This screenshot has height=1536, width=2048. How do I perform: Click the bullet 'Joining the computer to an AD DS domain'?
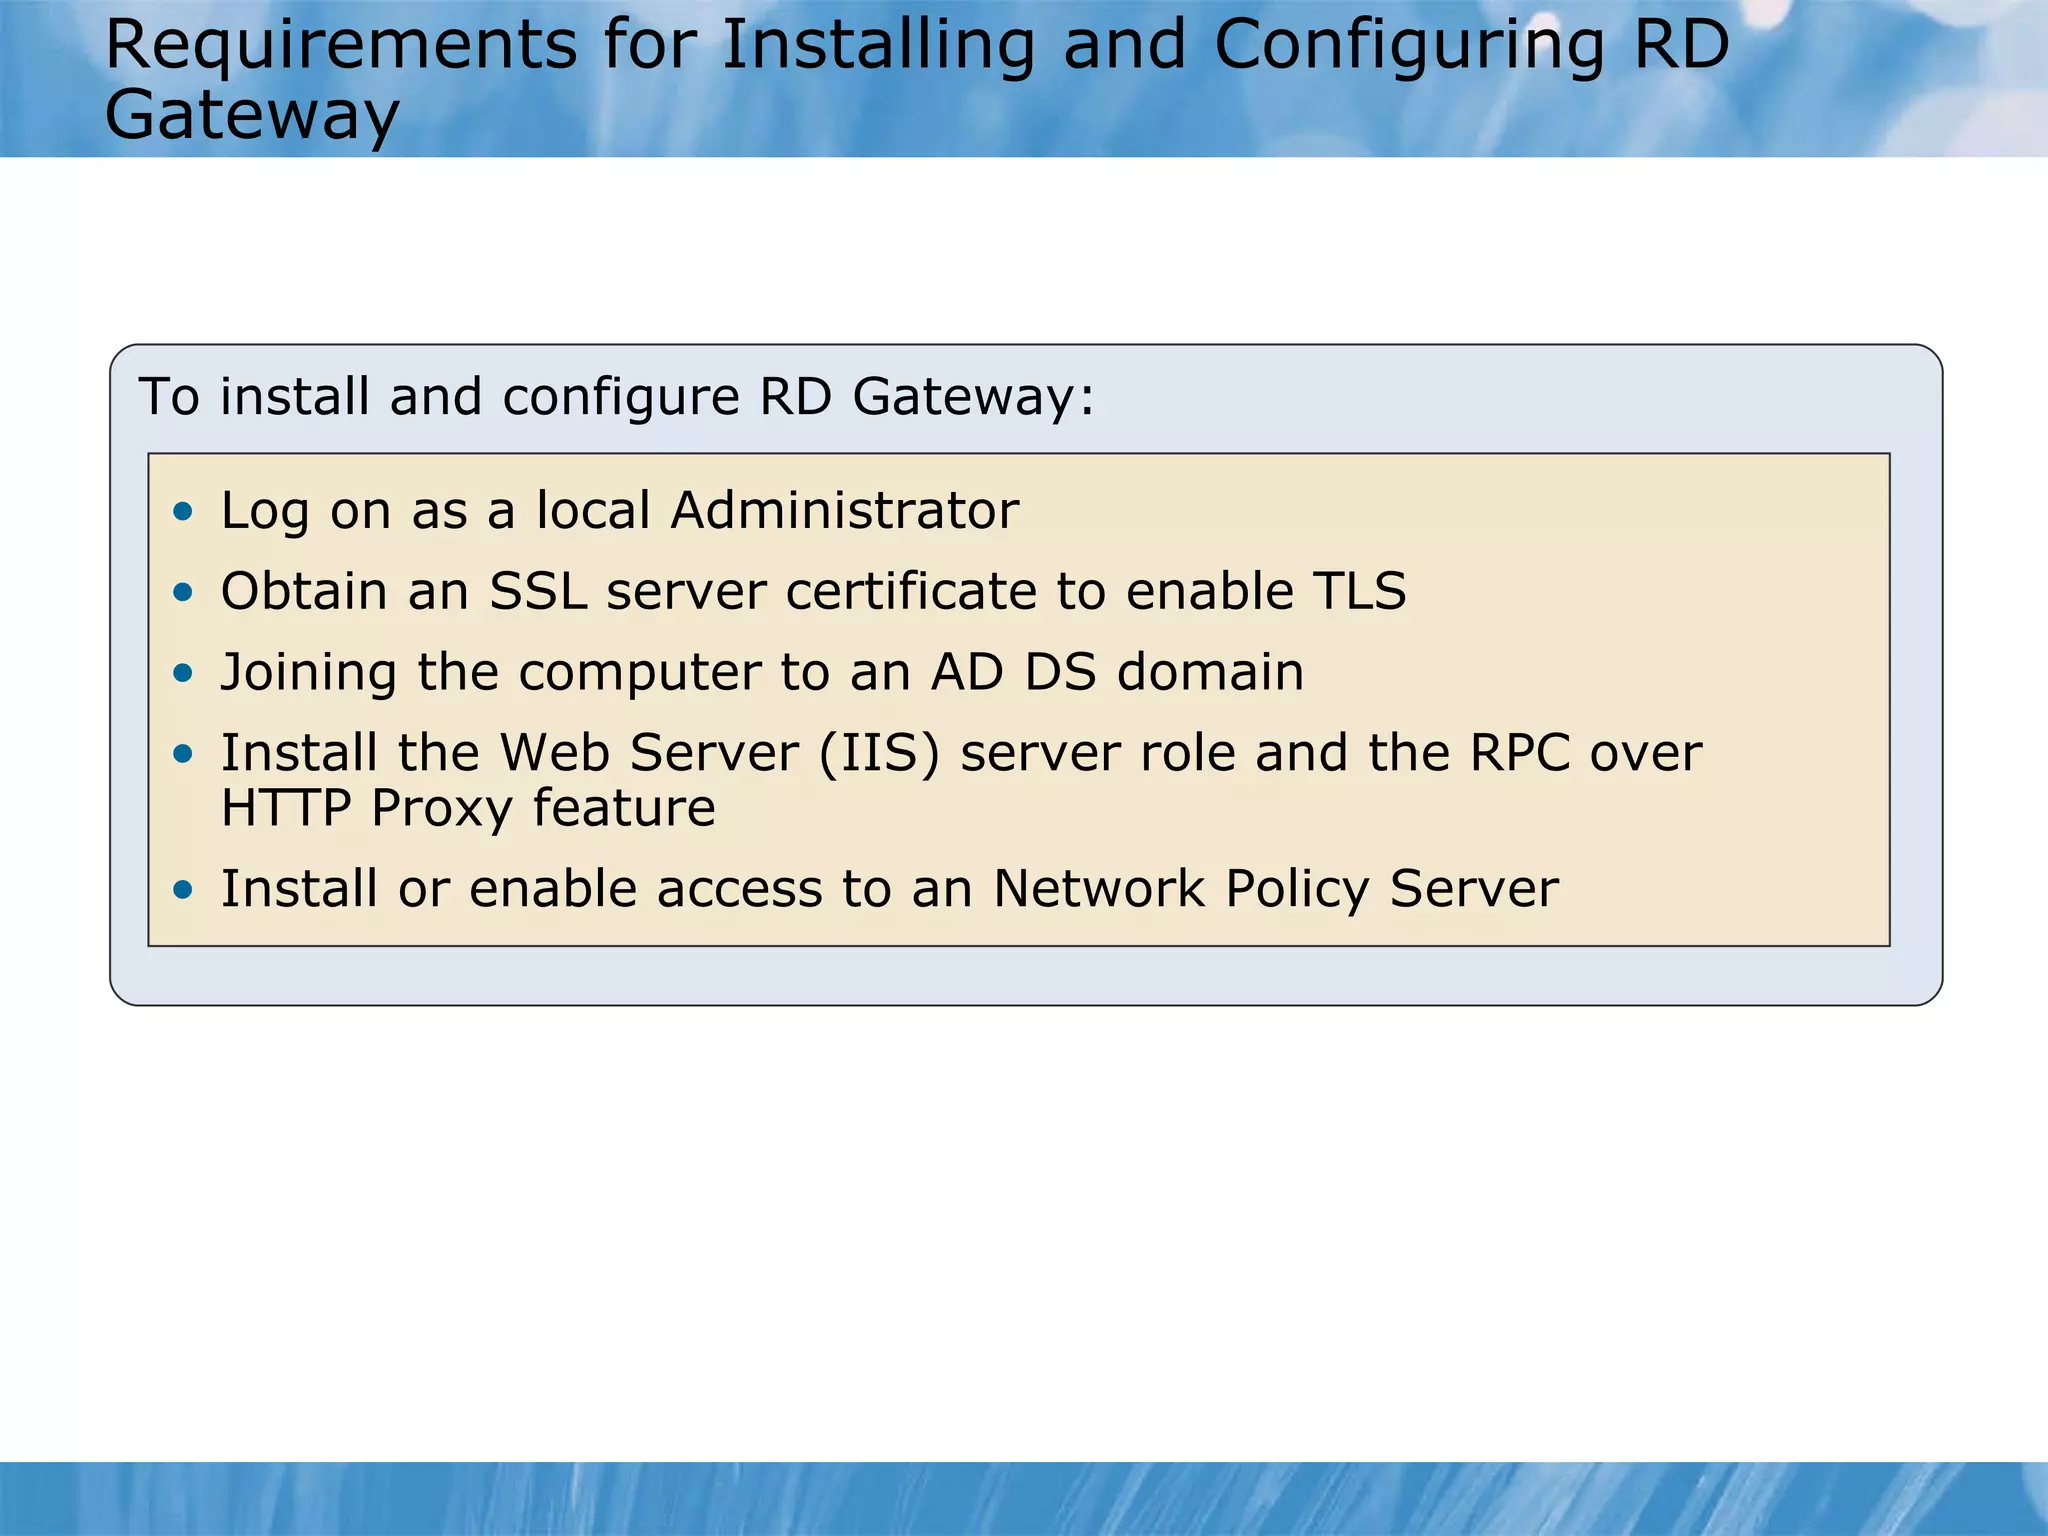[x=762, y=672]
